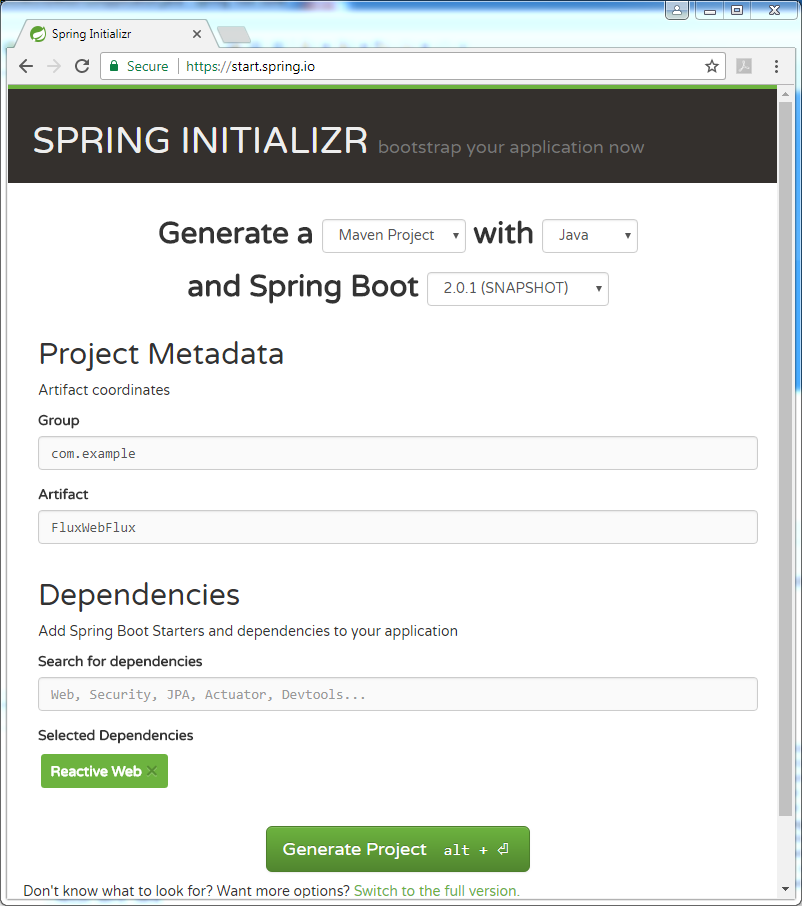Focus the Group input field
The image size is (802, 906).
[x=398, y=453]
